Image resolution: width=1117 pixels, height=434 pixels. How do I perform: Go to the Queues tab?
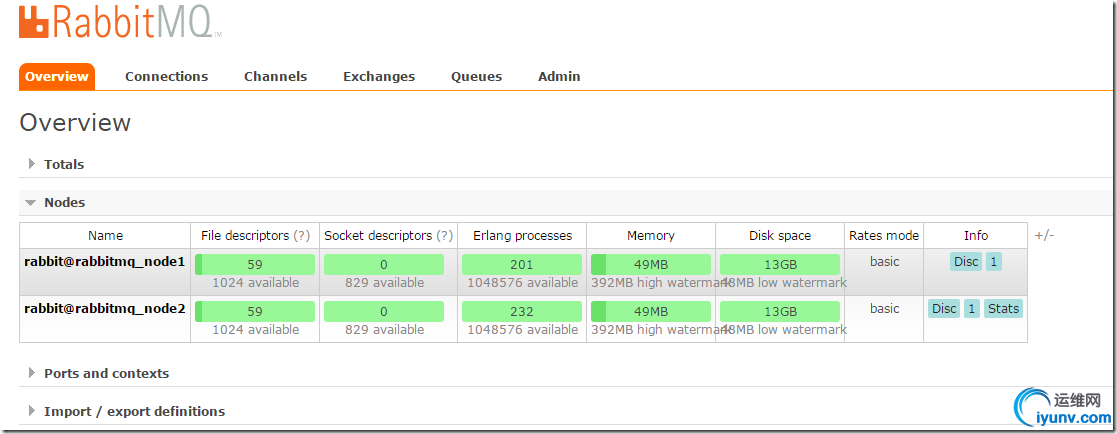coord(477,76)
